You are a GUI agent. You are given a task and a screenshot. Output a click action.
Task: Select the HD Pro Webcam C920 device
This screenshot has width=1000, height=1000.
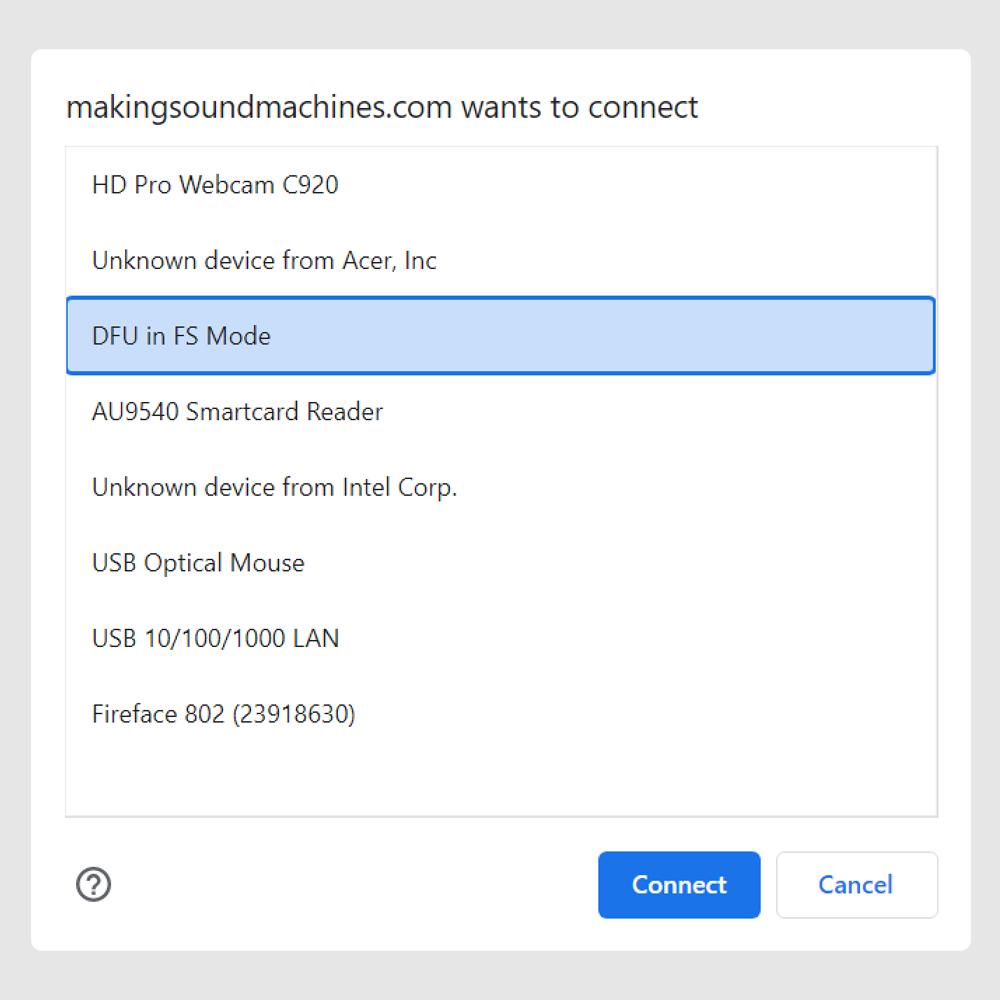coord(215,185)
